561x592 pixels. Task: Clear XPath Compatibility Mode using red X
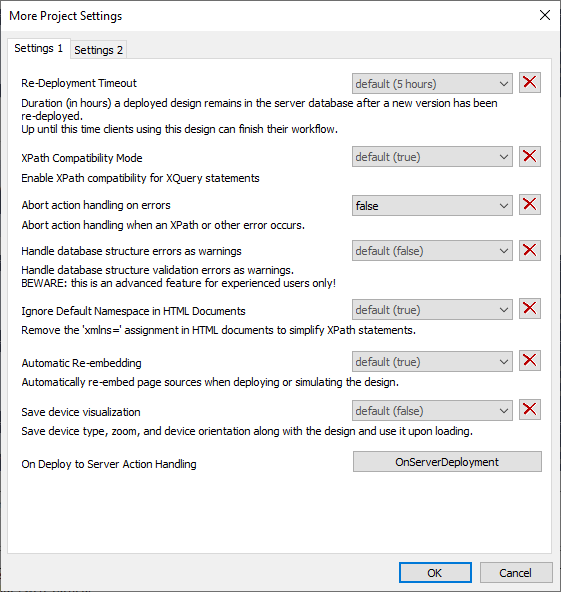tap(530, 156)
